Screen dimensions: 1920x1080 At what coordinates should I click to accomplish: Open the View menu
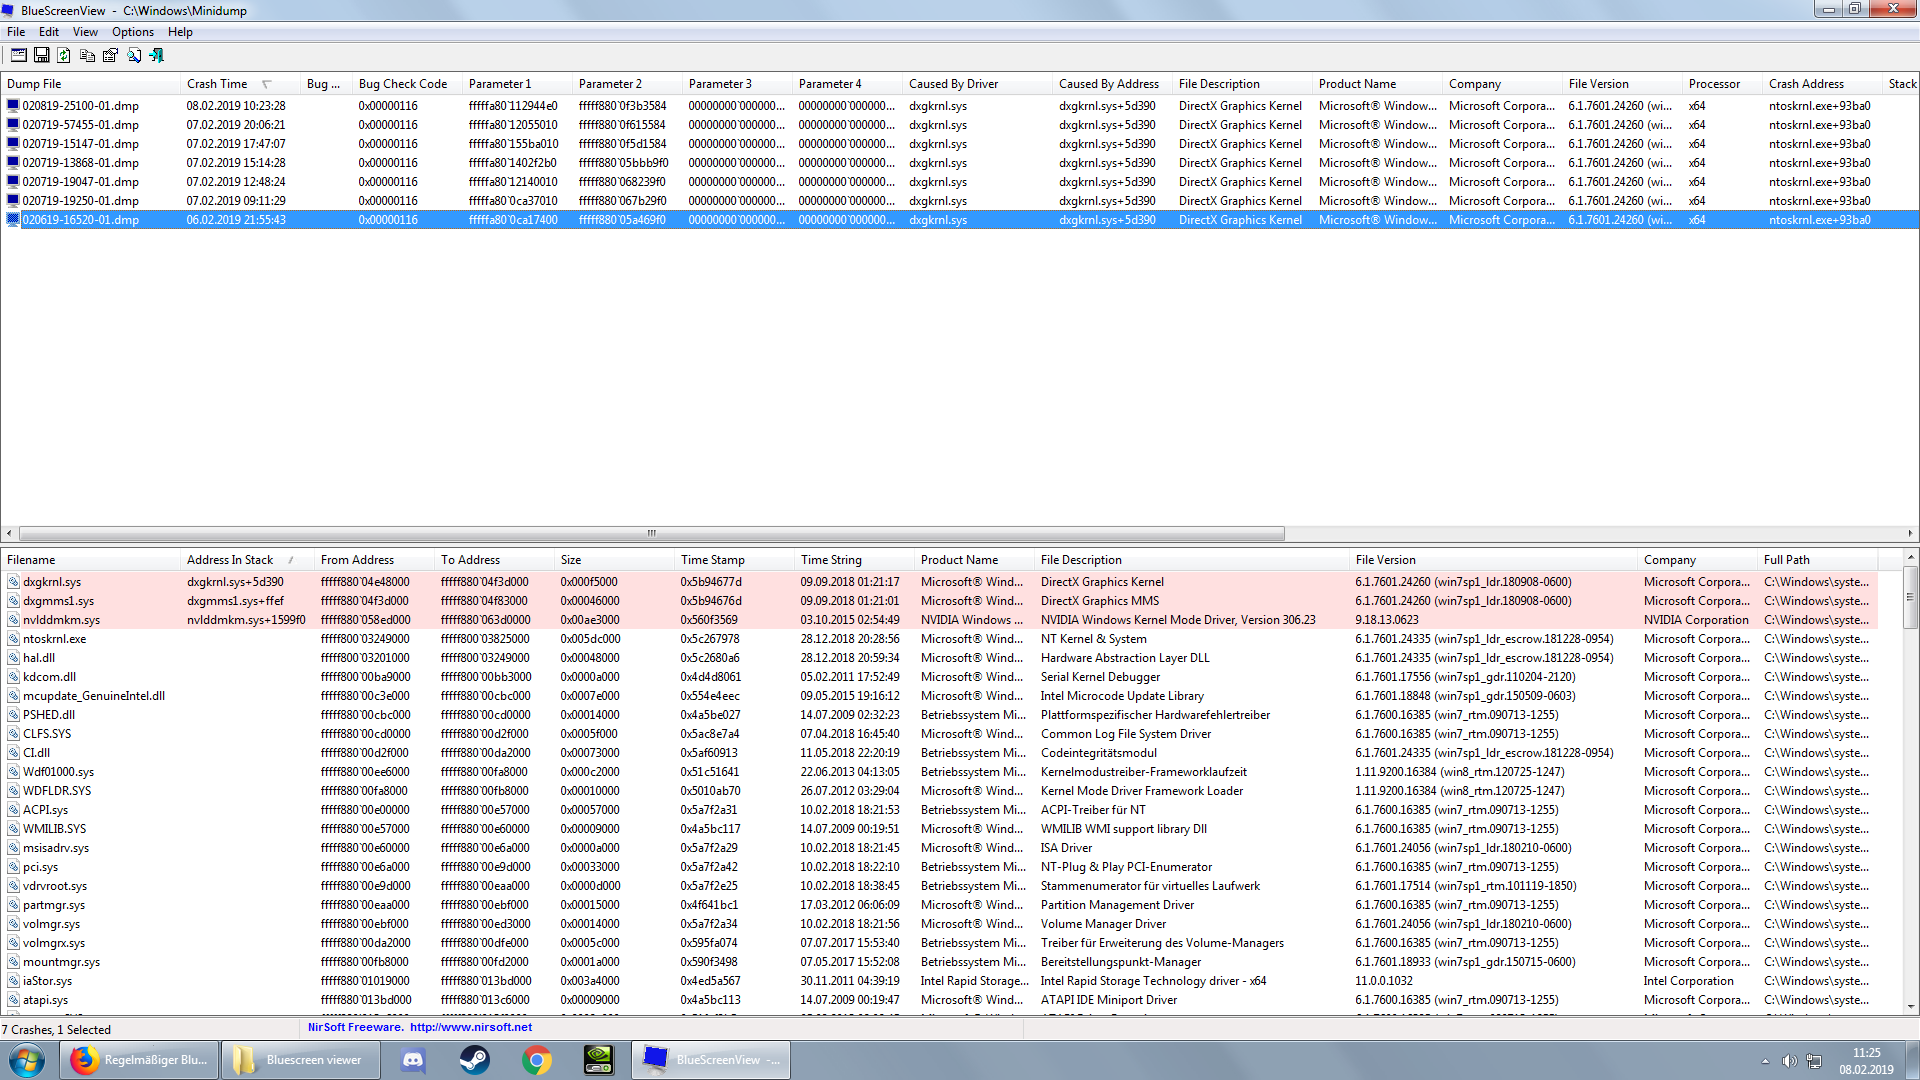[85, 32]
